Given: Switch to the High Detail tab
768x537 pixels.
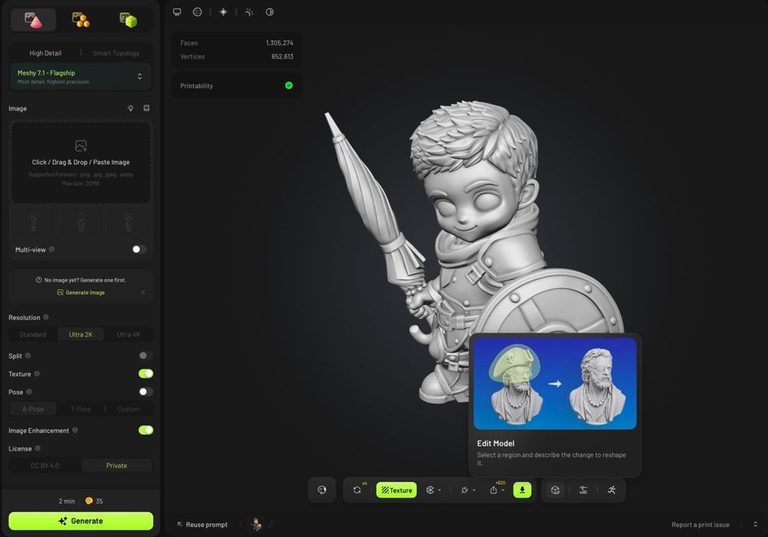Looking at the screenshot, I should (x=45, y=53).
